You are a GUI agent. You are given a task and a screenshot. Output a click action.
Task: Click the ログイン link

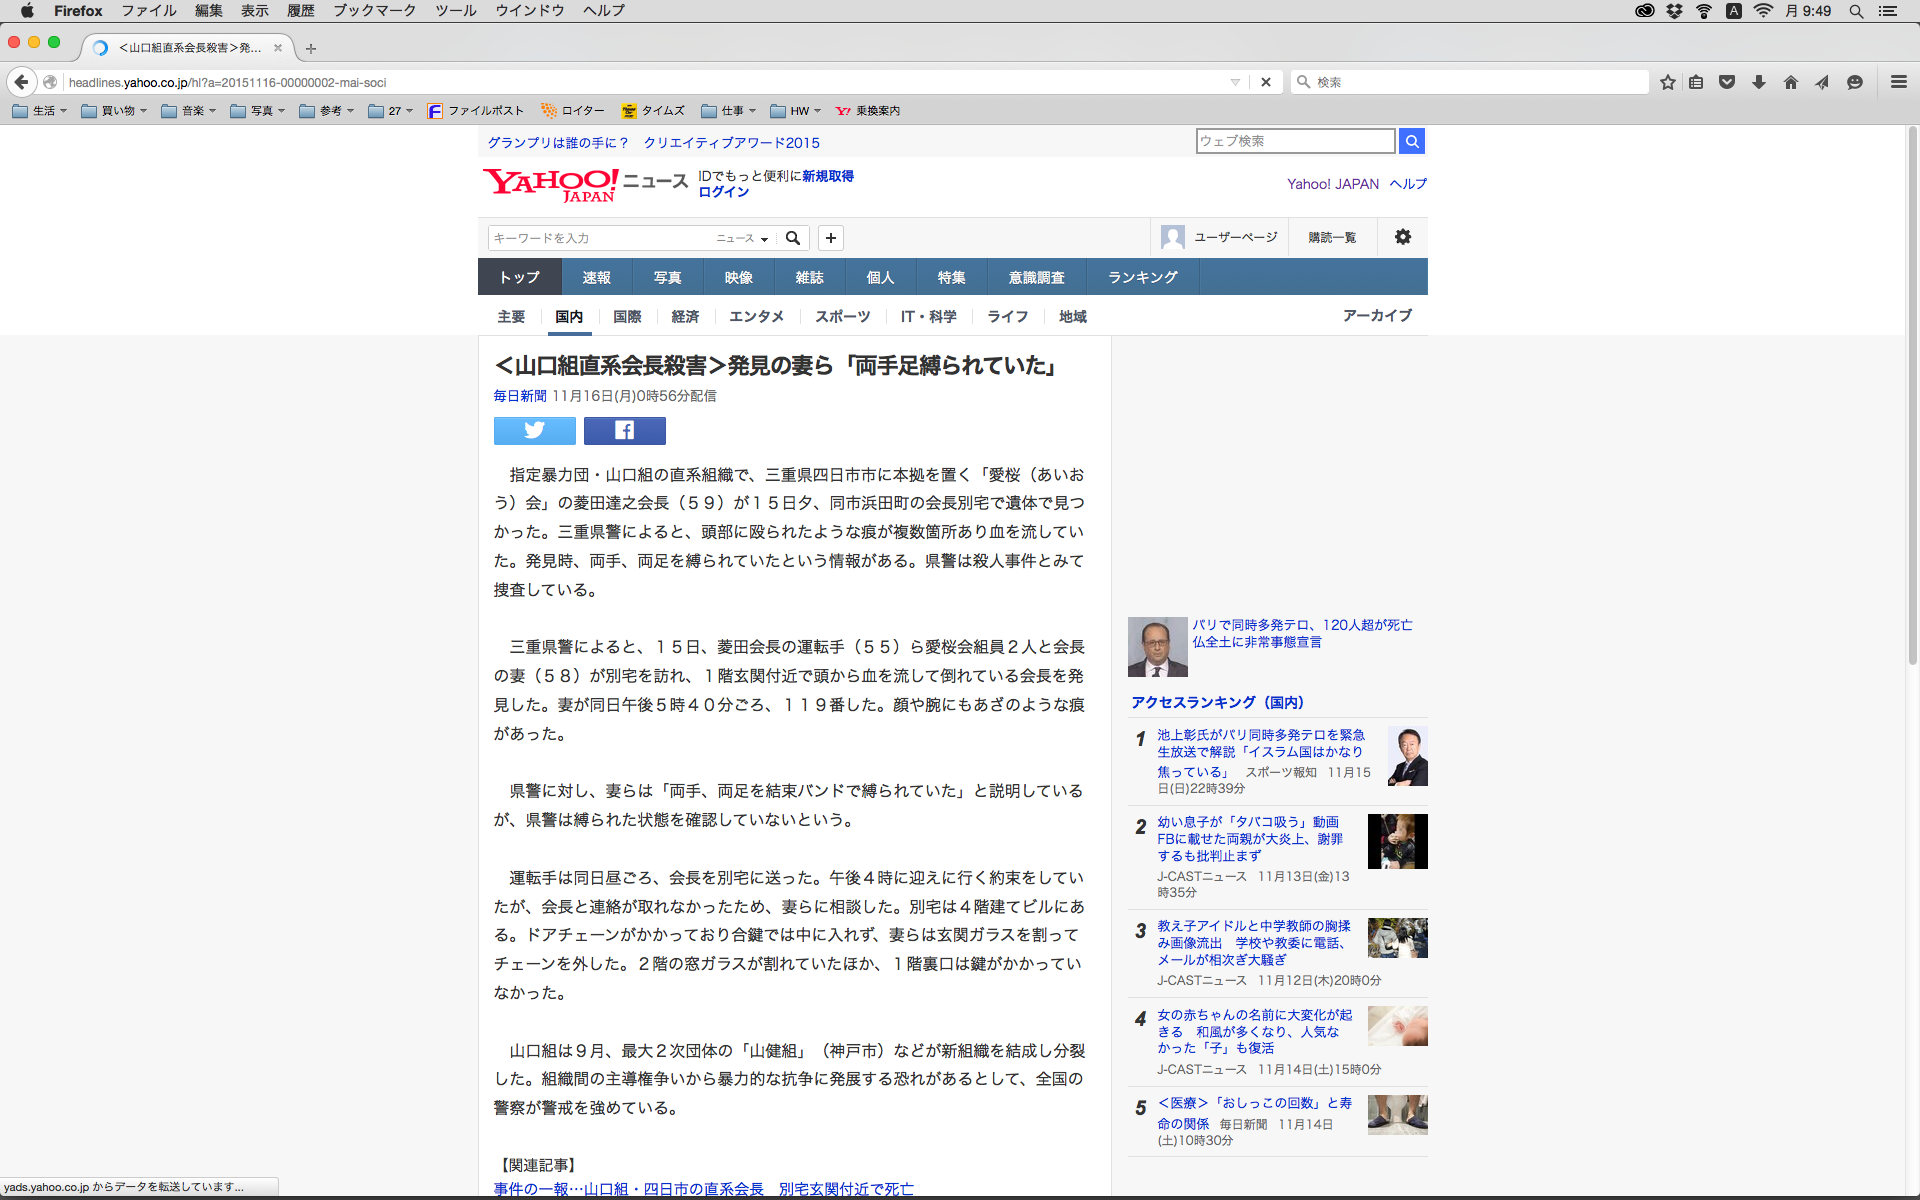(x=723, y=192)
